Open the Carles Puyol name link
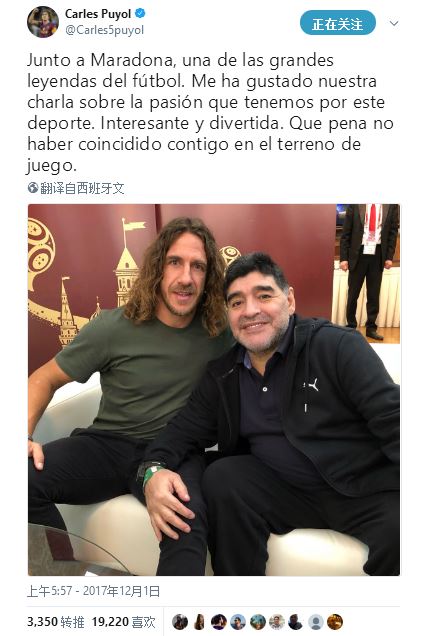This screenshot has width=426, height=636. 98,14
